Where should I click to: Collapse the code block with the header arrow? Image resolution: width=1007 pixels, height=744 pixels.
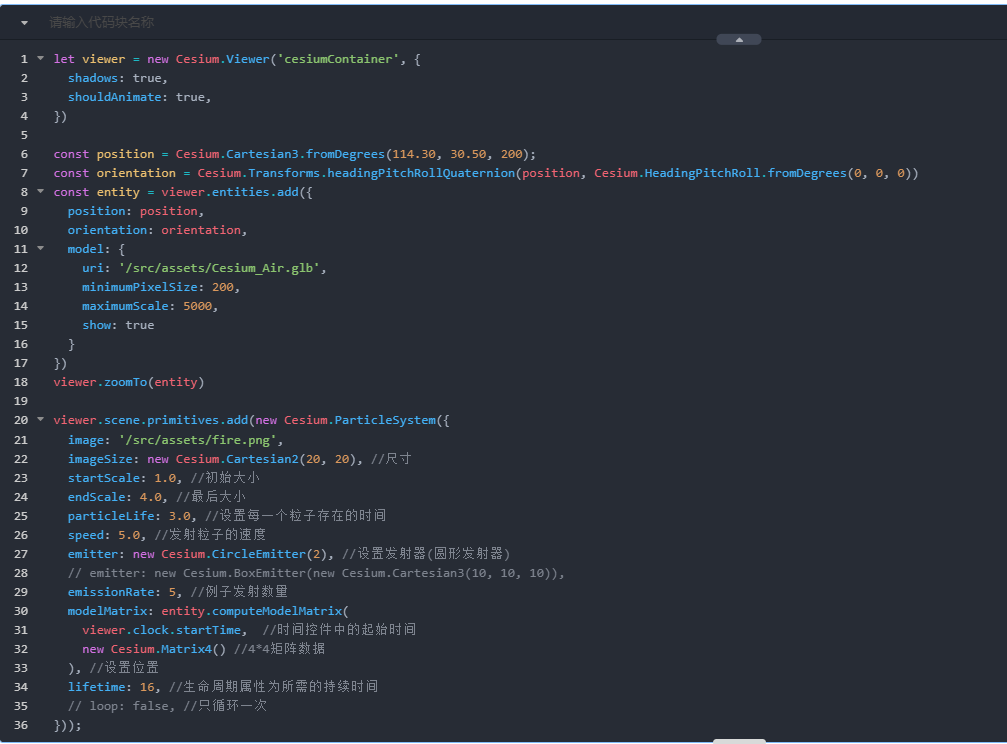click(24, 23)
